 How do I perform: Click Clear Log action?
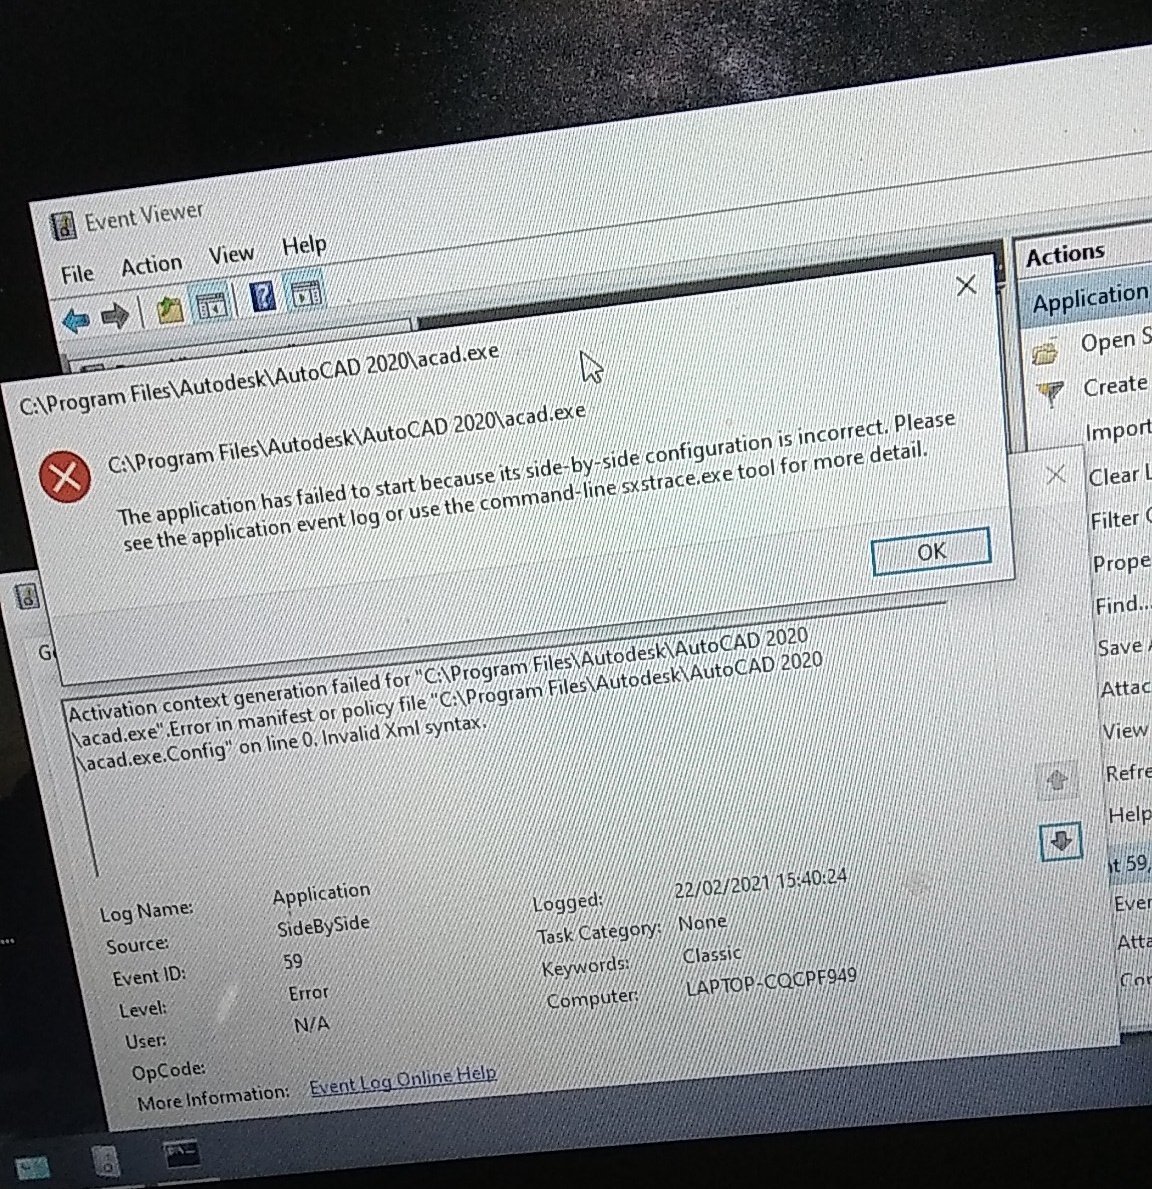click(x=1120, y=475)
